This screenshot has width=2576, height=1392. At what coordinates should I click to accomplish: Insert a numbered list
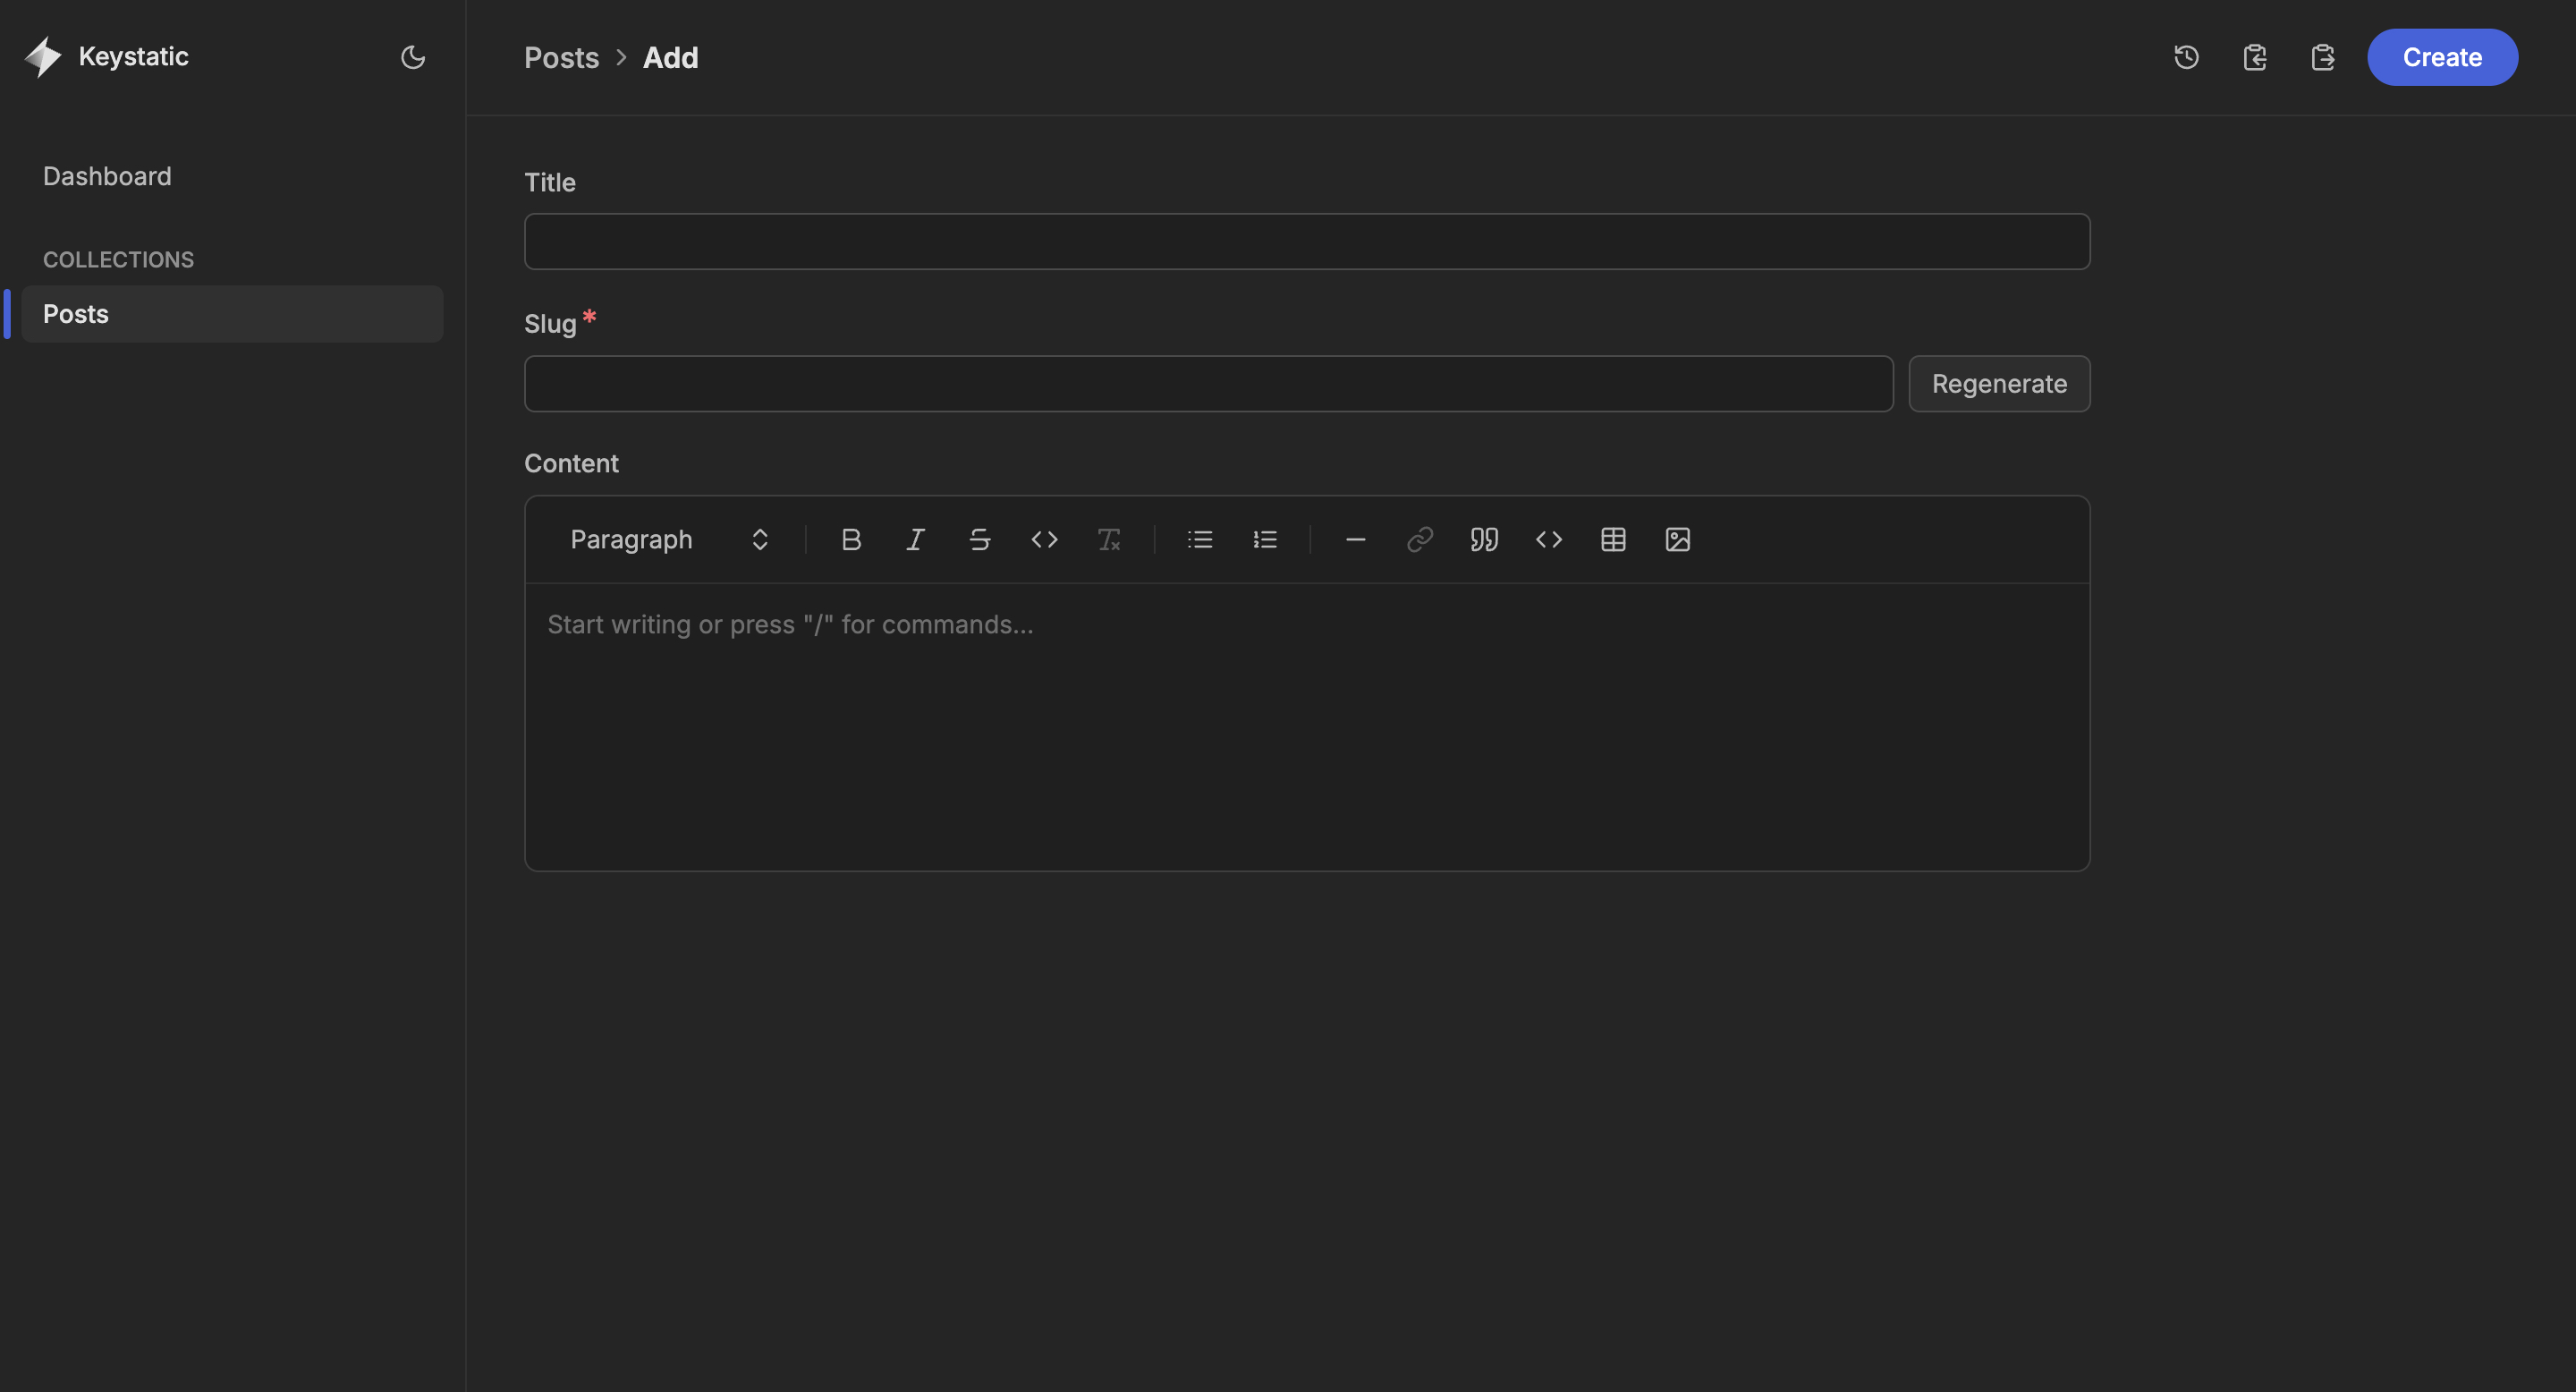[x=1264, y=539]
